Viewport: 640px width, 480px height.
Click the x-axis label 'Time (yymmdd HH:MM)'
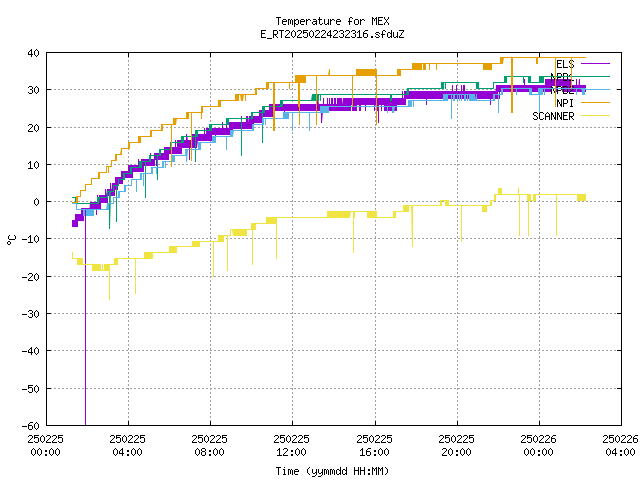(x=332, y=471)
